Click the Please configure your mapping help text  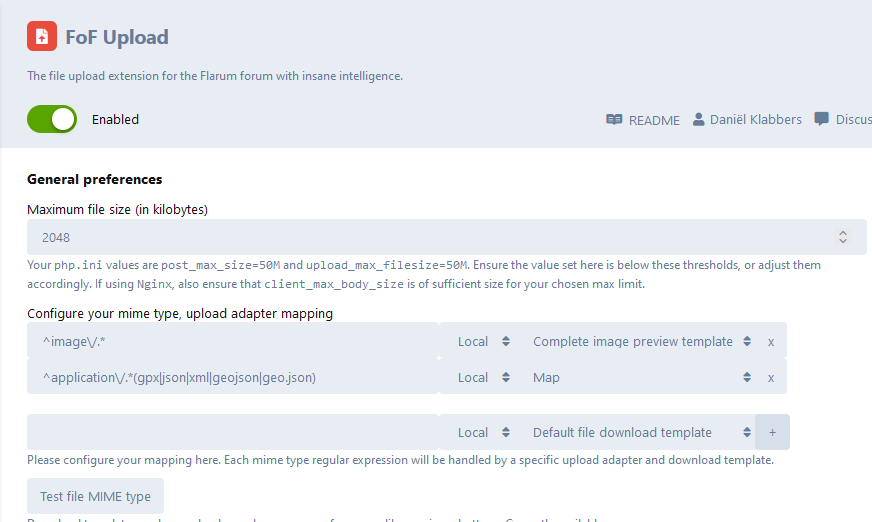(400, 460)
